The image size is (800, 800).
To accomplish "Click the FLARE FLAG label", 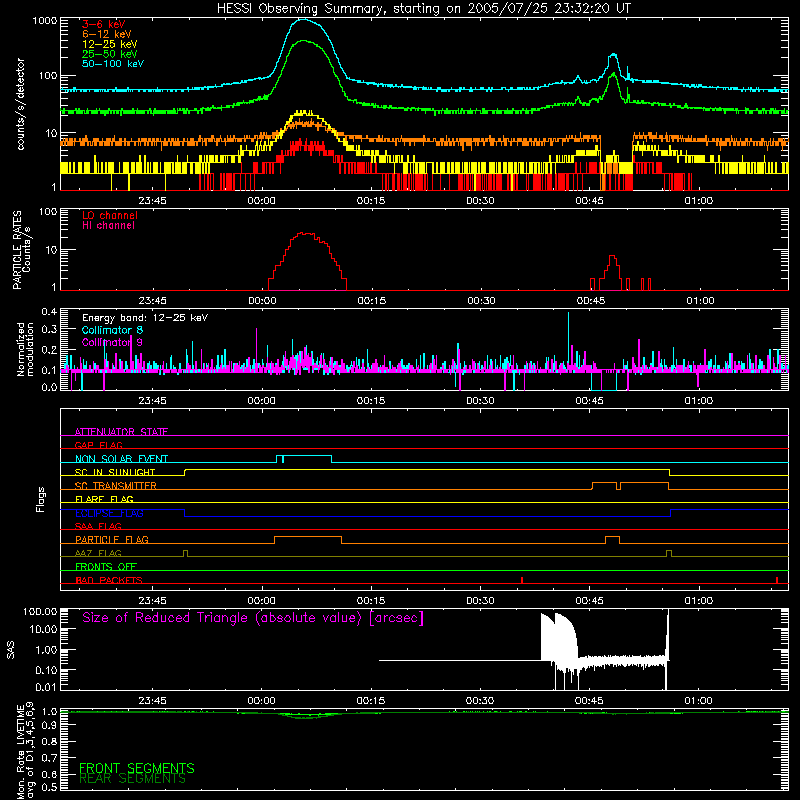I will point(104,499).
